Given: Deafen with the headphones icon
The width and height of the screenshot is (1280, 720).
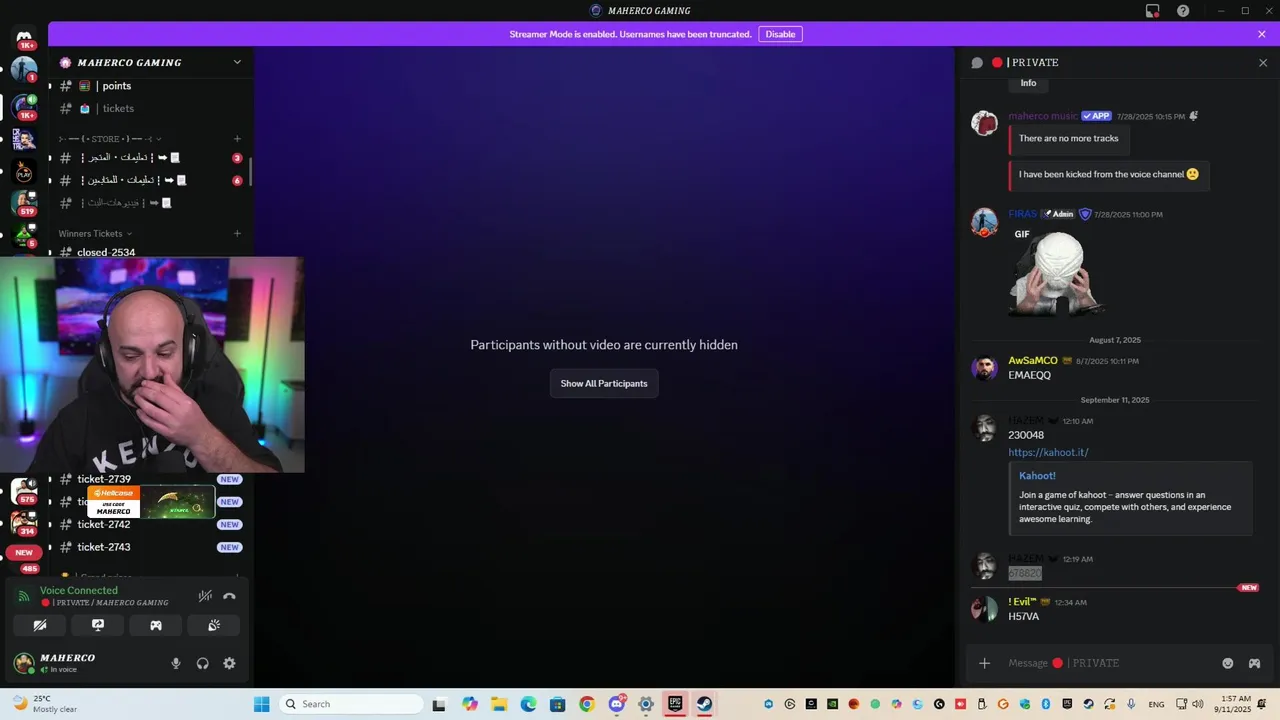Looking at the screenshot, I should [203, 663].
